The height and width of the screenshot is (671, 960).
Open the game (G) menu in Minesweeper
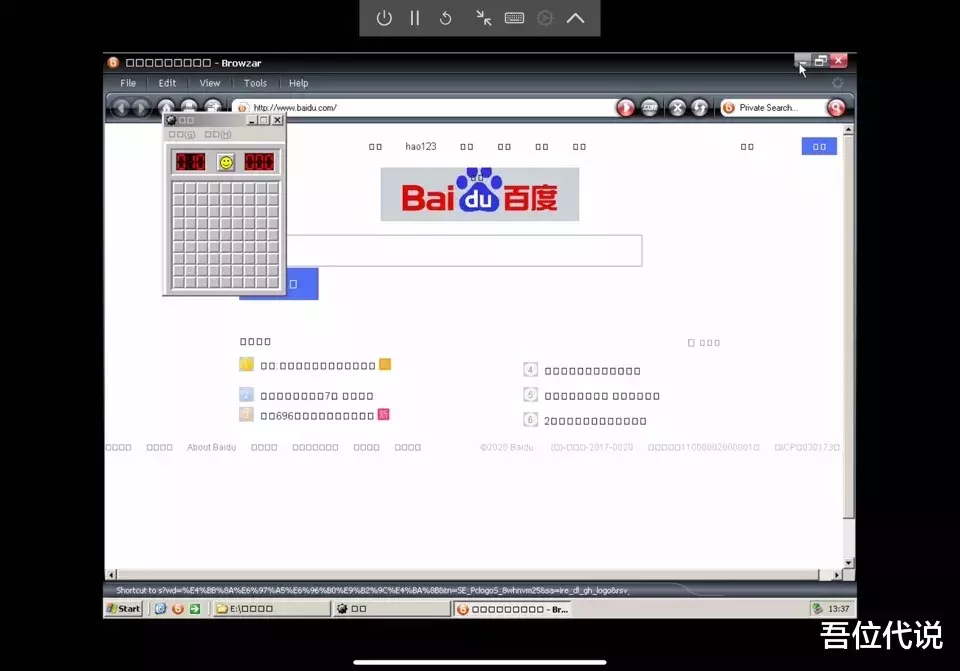pos(181,133)
